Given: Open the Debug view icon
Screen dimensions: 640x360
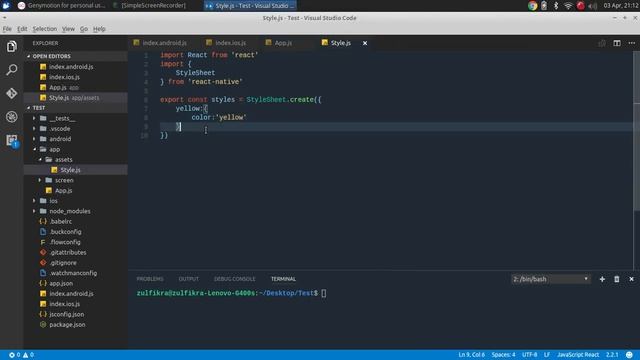Looking at the screenshot, I should [11, 117].
